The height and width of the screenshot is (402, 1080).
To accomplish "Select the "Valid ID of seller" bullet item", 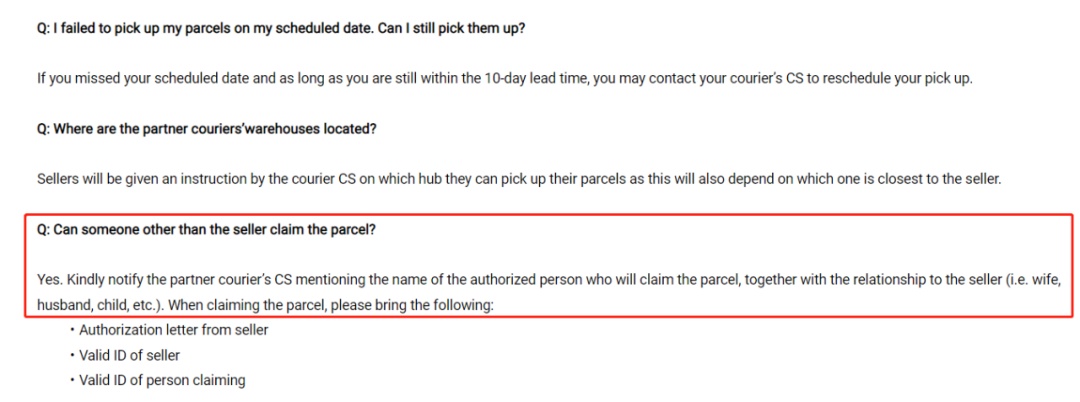I will tap(129, 355).
